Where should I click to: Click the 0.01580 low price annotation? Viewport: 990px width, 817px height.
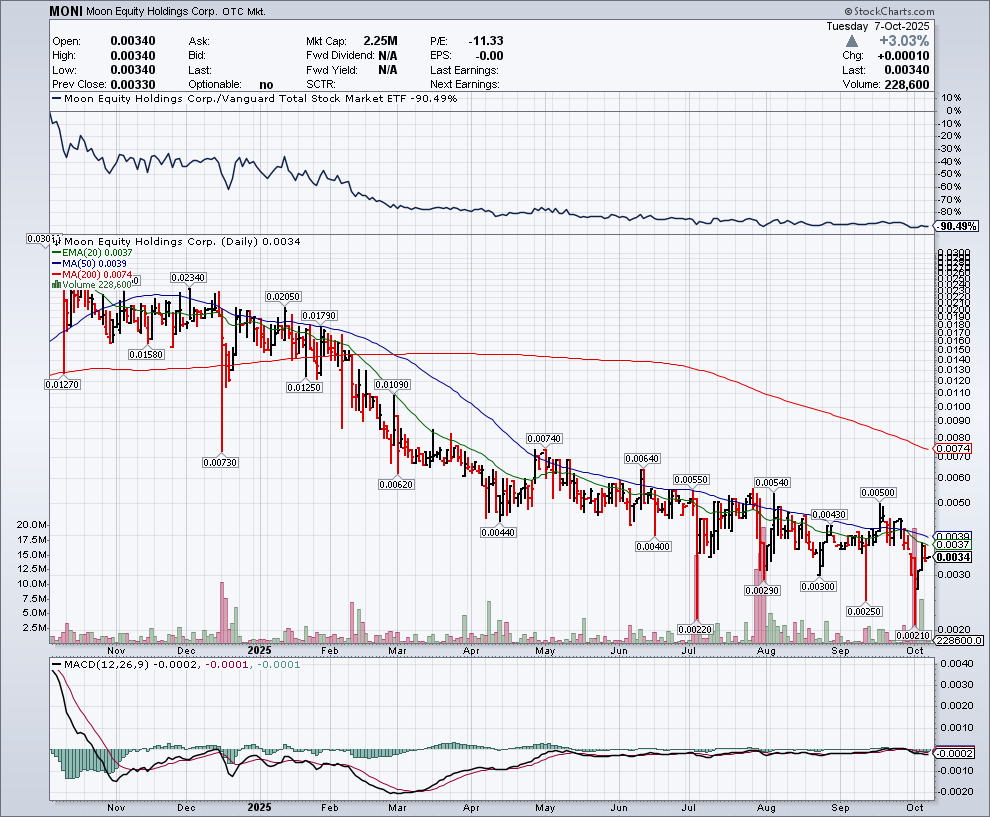coord(146,355)
